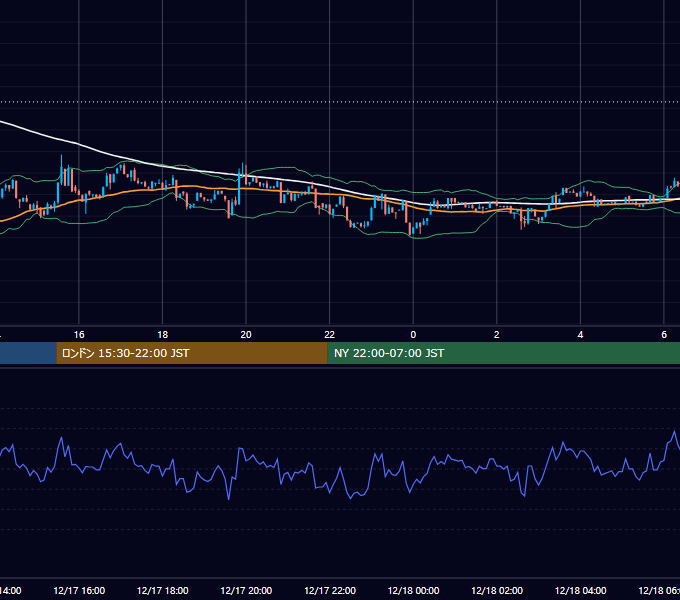
Task: Click the 18 hour label on upper axis
Action: (162, 335)
